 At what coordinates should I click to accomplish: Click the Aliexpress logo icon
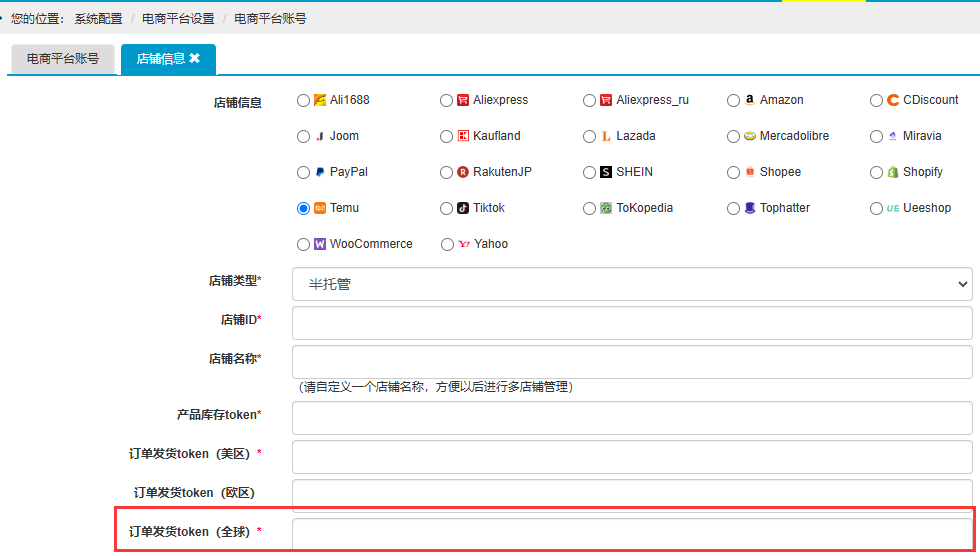pos(462,100)
